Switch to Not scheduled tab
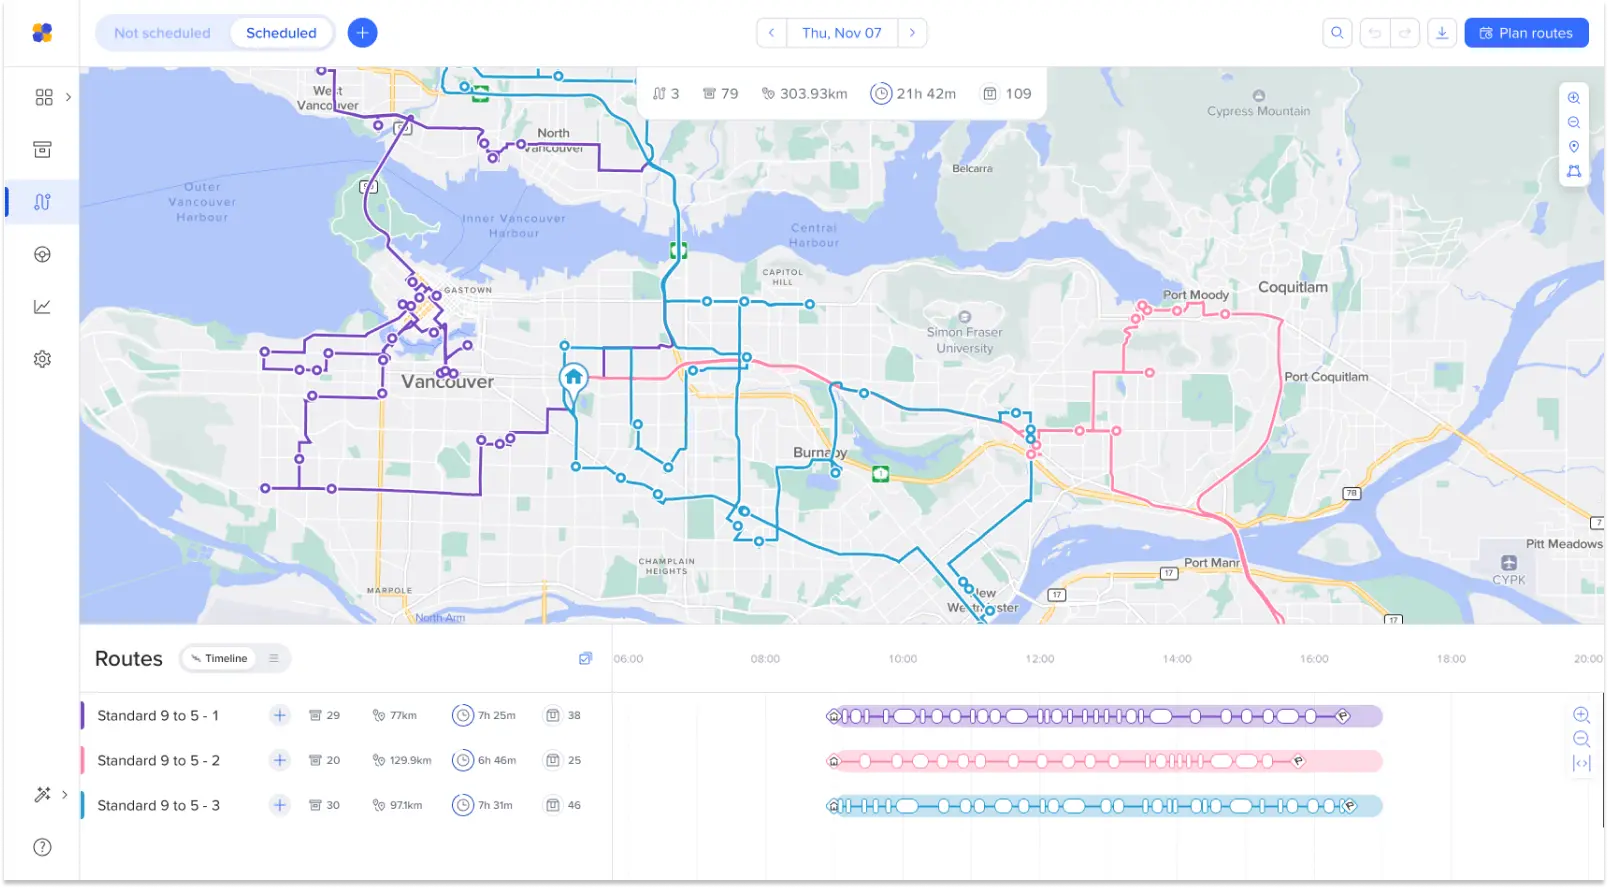 coord(162,33)
